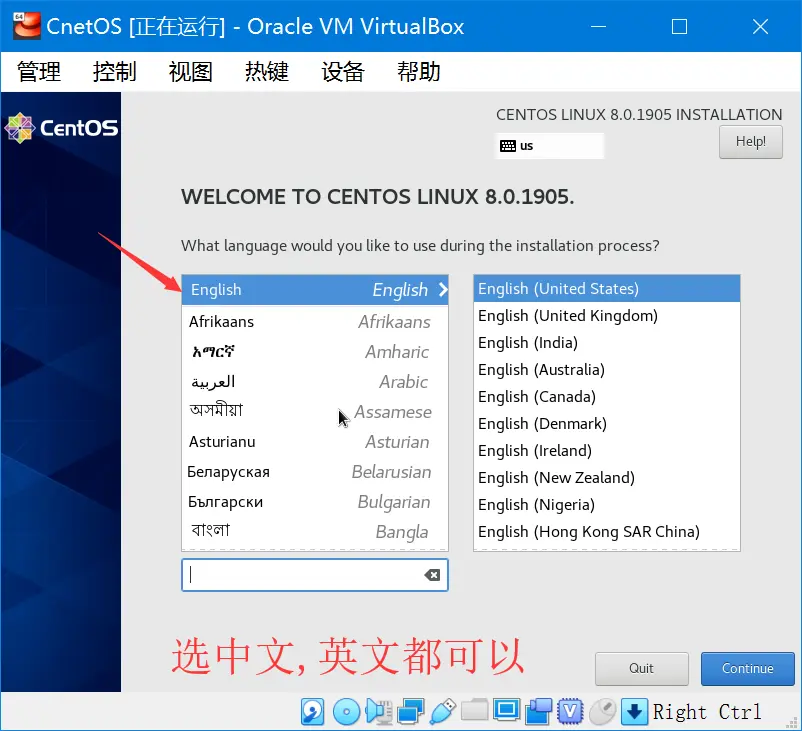
Task: Open the 设备 menu
Action: coord(342,71)
